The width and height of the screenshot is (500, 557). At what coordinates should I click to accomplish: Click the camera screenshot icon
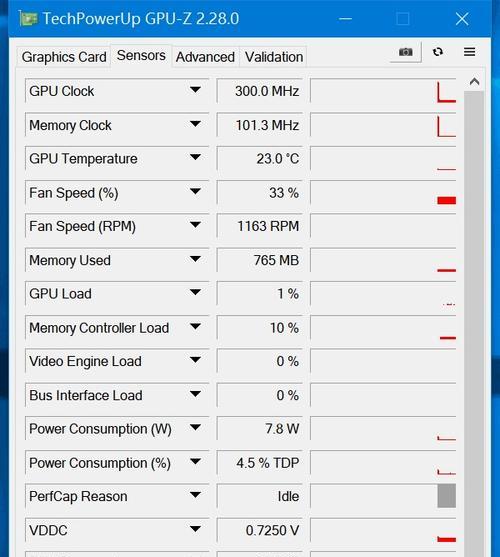406,52
